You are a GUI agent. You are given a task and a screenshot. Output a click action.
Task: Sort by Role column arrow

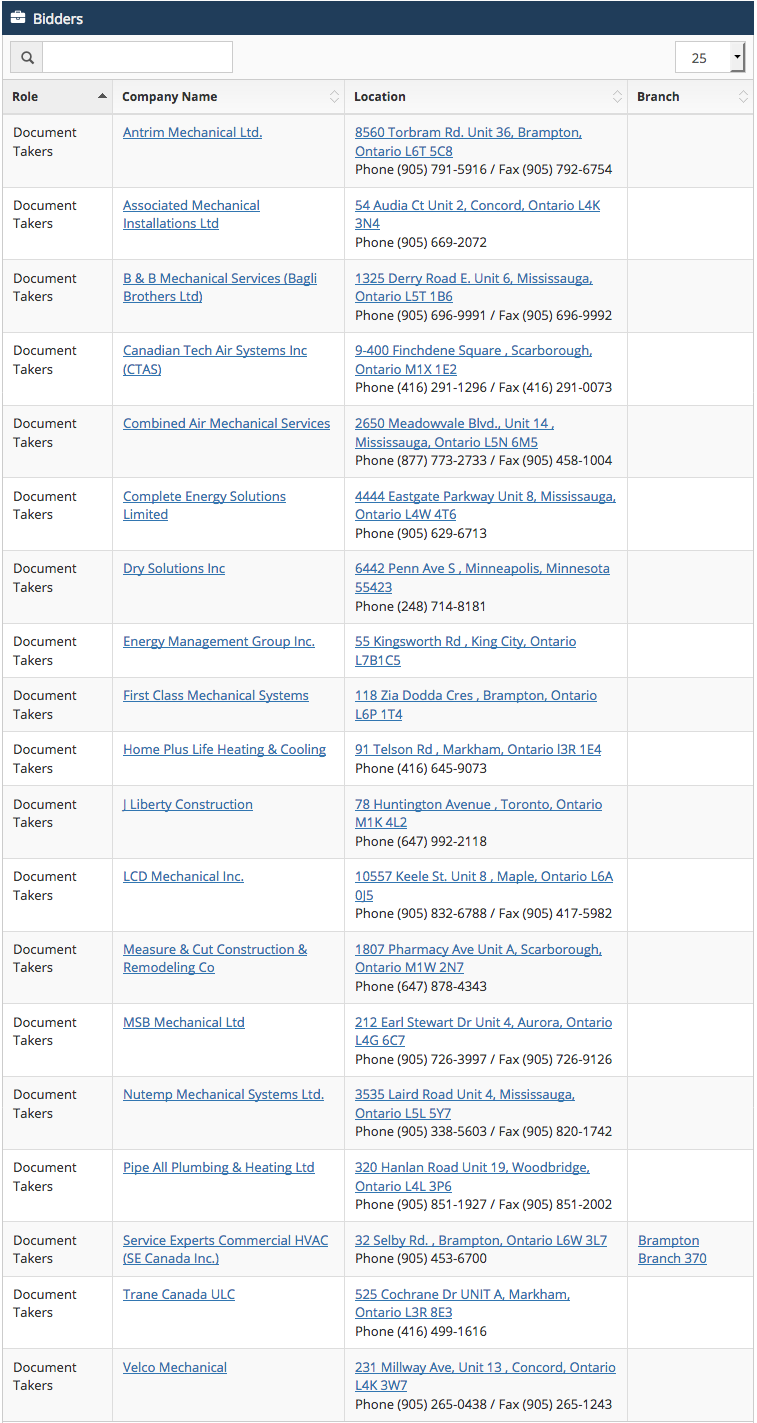(x=102, y=96)
